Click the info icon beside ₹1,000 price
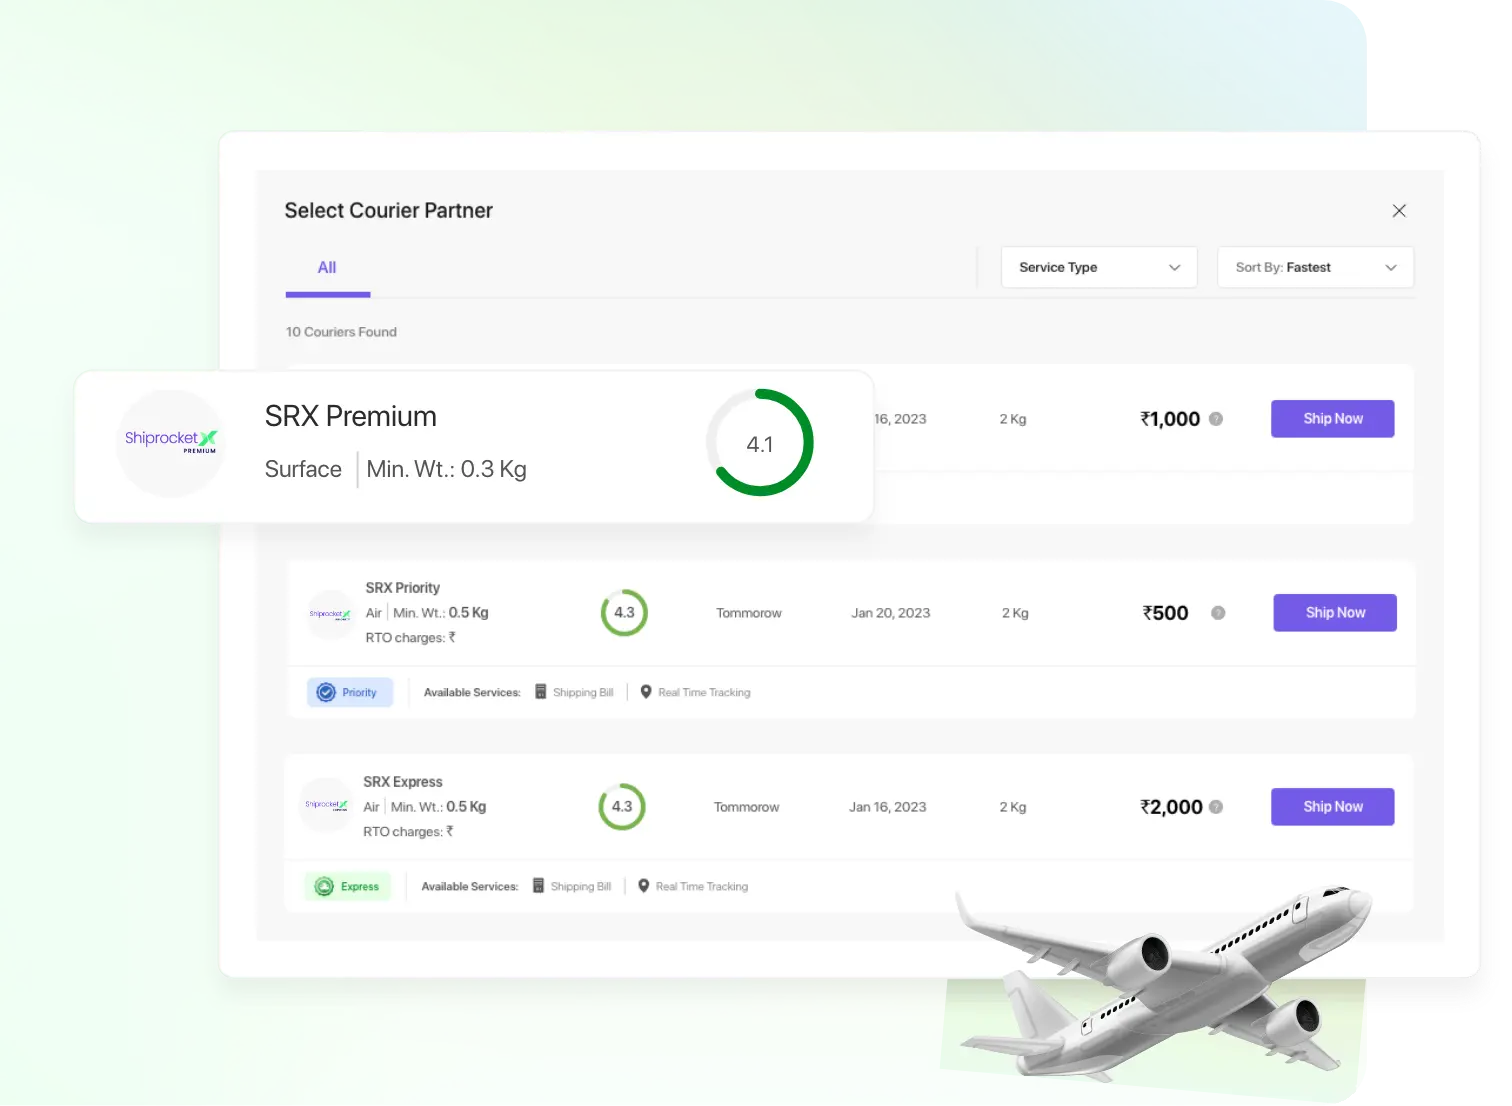The height and width of the screenshot is (1106, 1512). pyautogui.click(x=1216, y=419)
